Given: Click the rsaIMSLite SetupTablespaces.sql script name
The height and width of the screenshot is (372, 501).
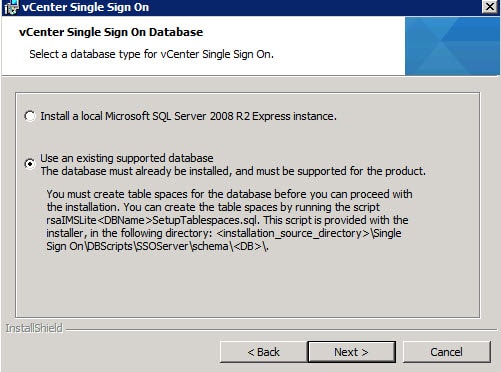Looking at the screenshot, I should (x=152, y=220).
